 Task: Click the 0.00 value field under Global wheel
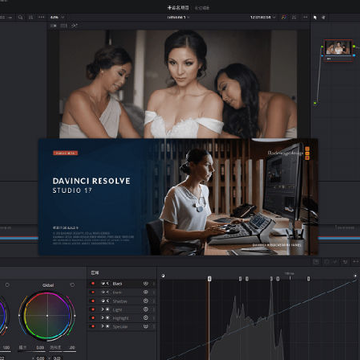(x=41, y=347)
